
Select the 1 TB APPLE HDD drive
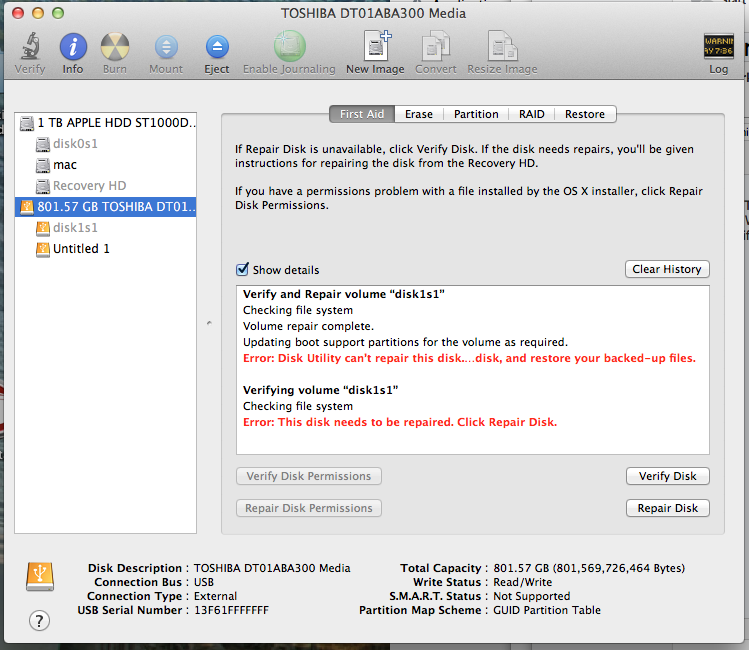pyautogui.click(x=106, y=123)
